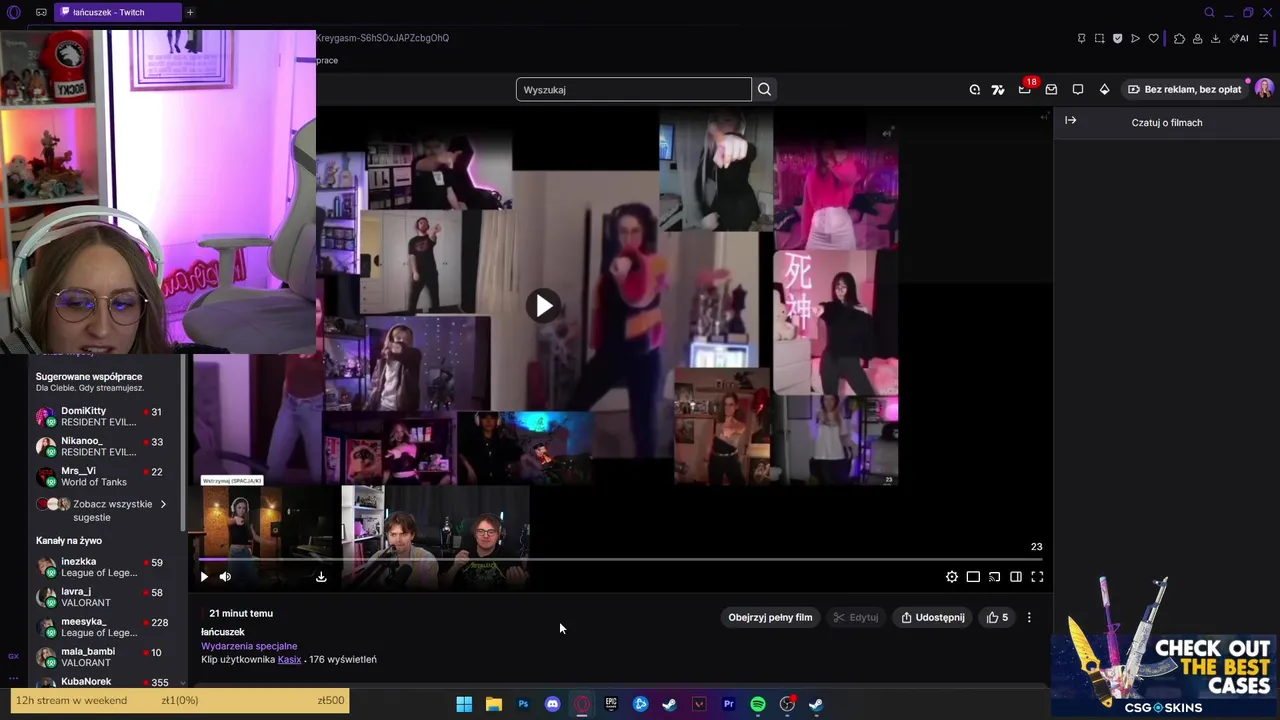
Task: Cast the video to another device
Action: click(x=994, y=577)
